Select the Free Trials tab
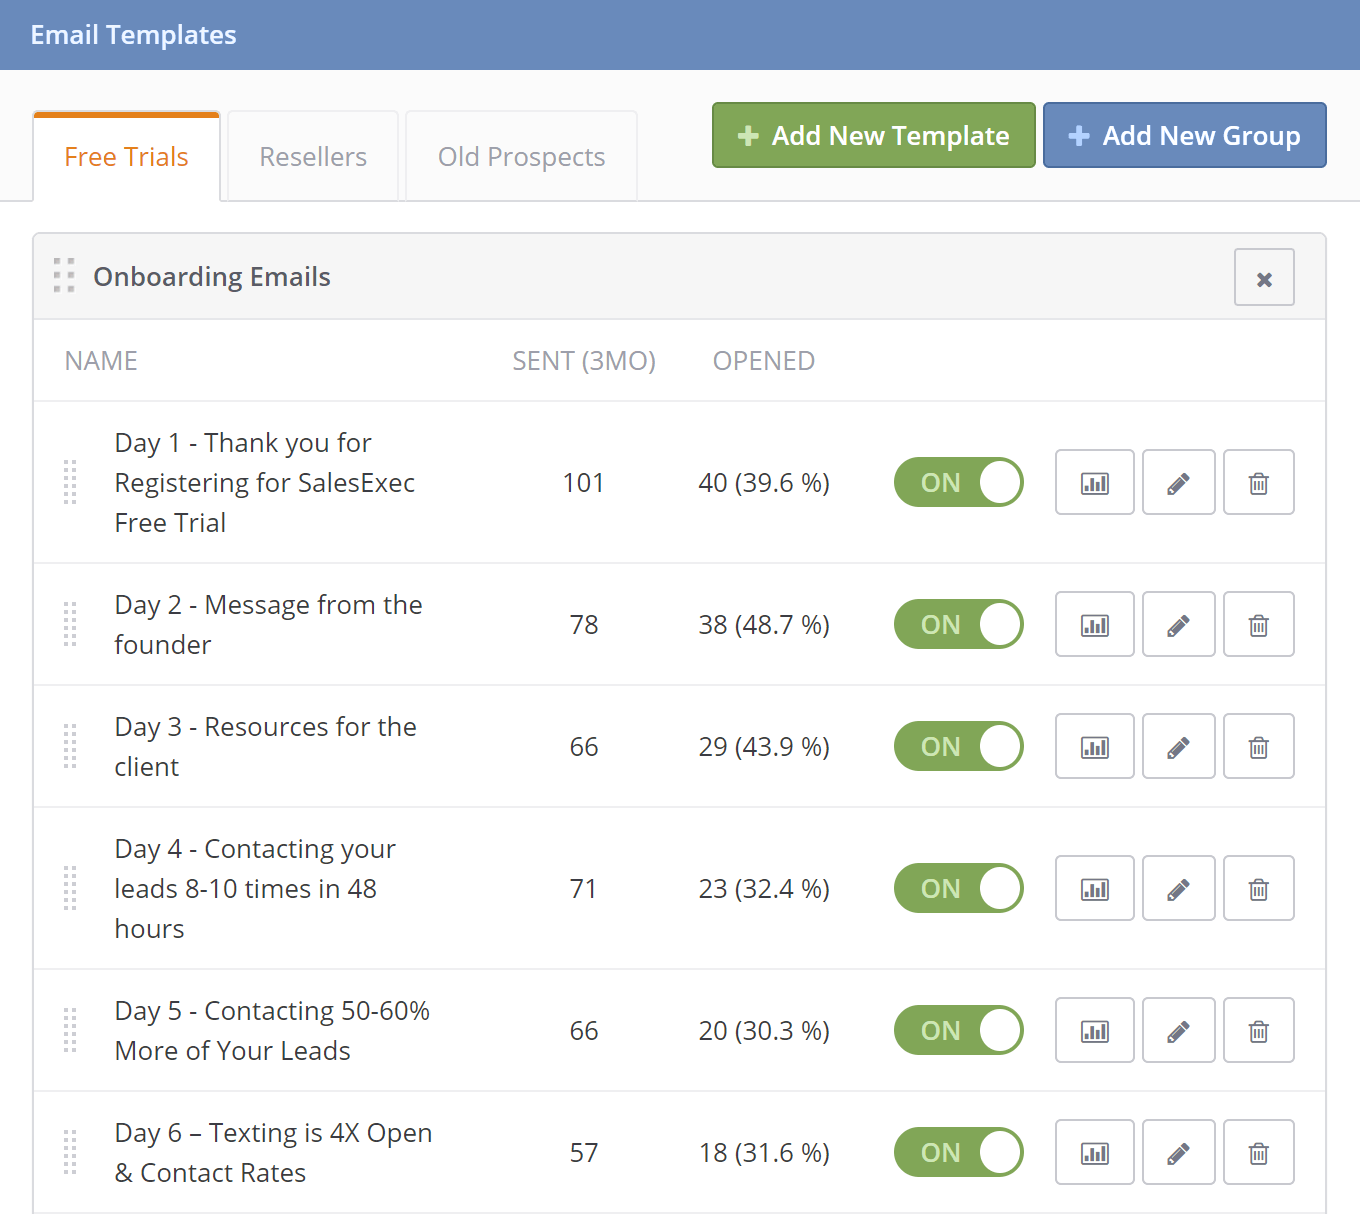Screen dimensions: 1360x1214 126,156
